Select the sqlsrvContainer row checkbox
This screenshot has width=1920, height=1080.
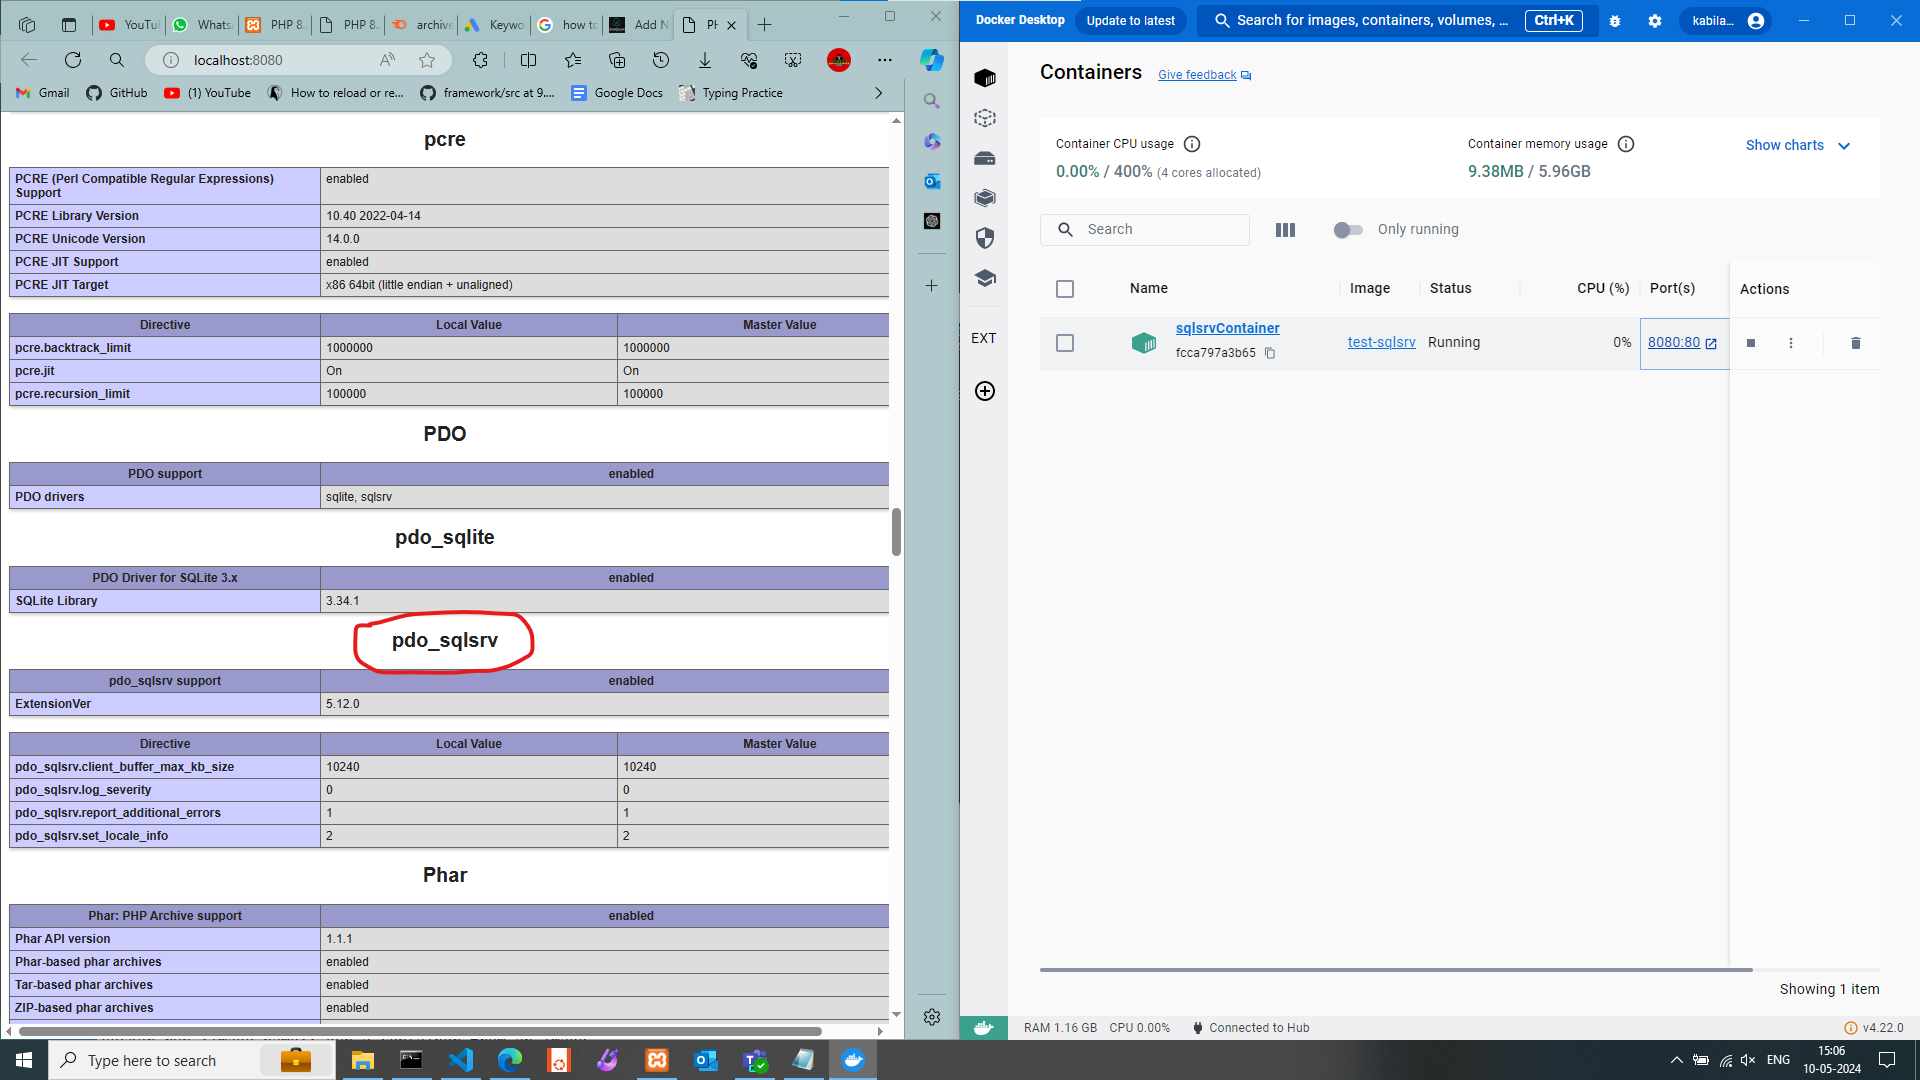1065,343
